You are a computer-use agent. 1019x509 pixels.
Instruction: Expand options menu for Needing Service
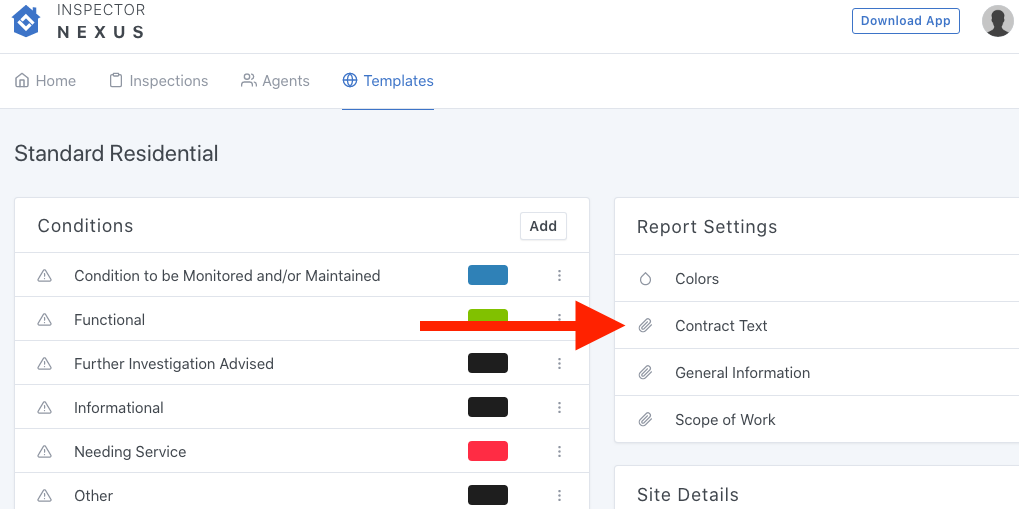pos(559,452)
